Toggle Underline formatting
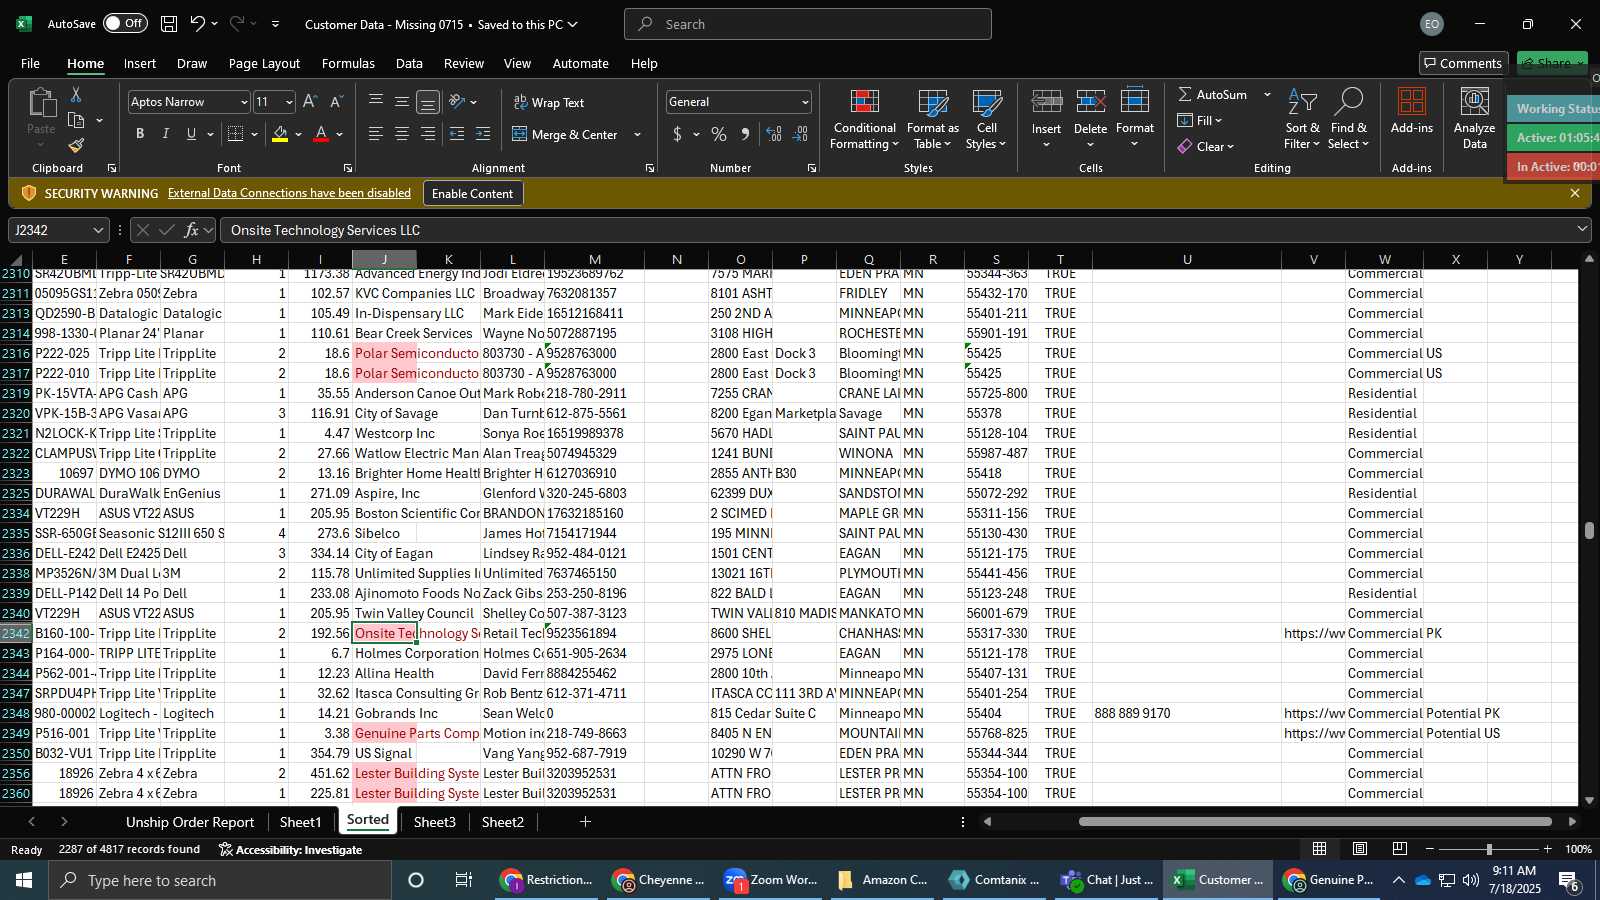This screenshot has height=900, width=1600. [191, 134]
